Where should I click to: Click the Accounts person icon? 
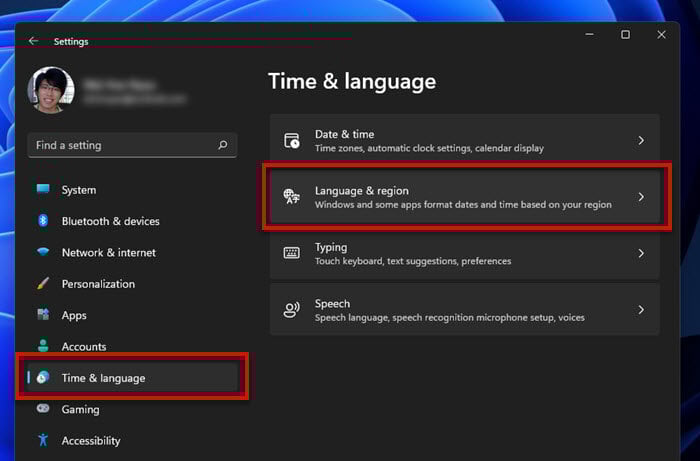point(43,345)
